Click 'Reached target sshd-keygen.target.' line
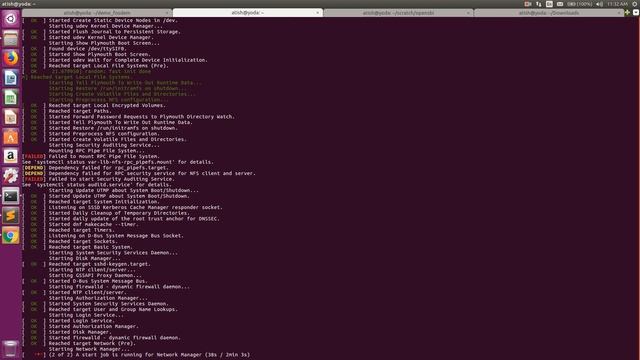This screenshot has height=360, width=640. (100, 264)
